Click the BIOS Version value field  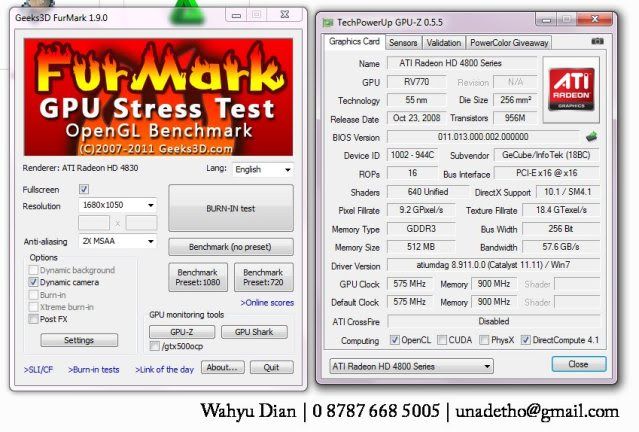pyautogui.click(x=483, y=137)
